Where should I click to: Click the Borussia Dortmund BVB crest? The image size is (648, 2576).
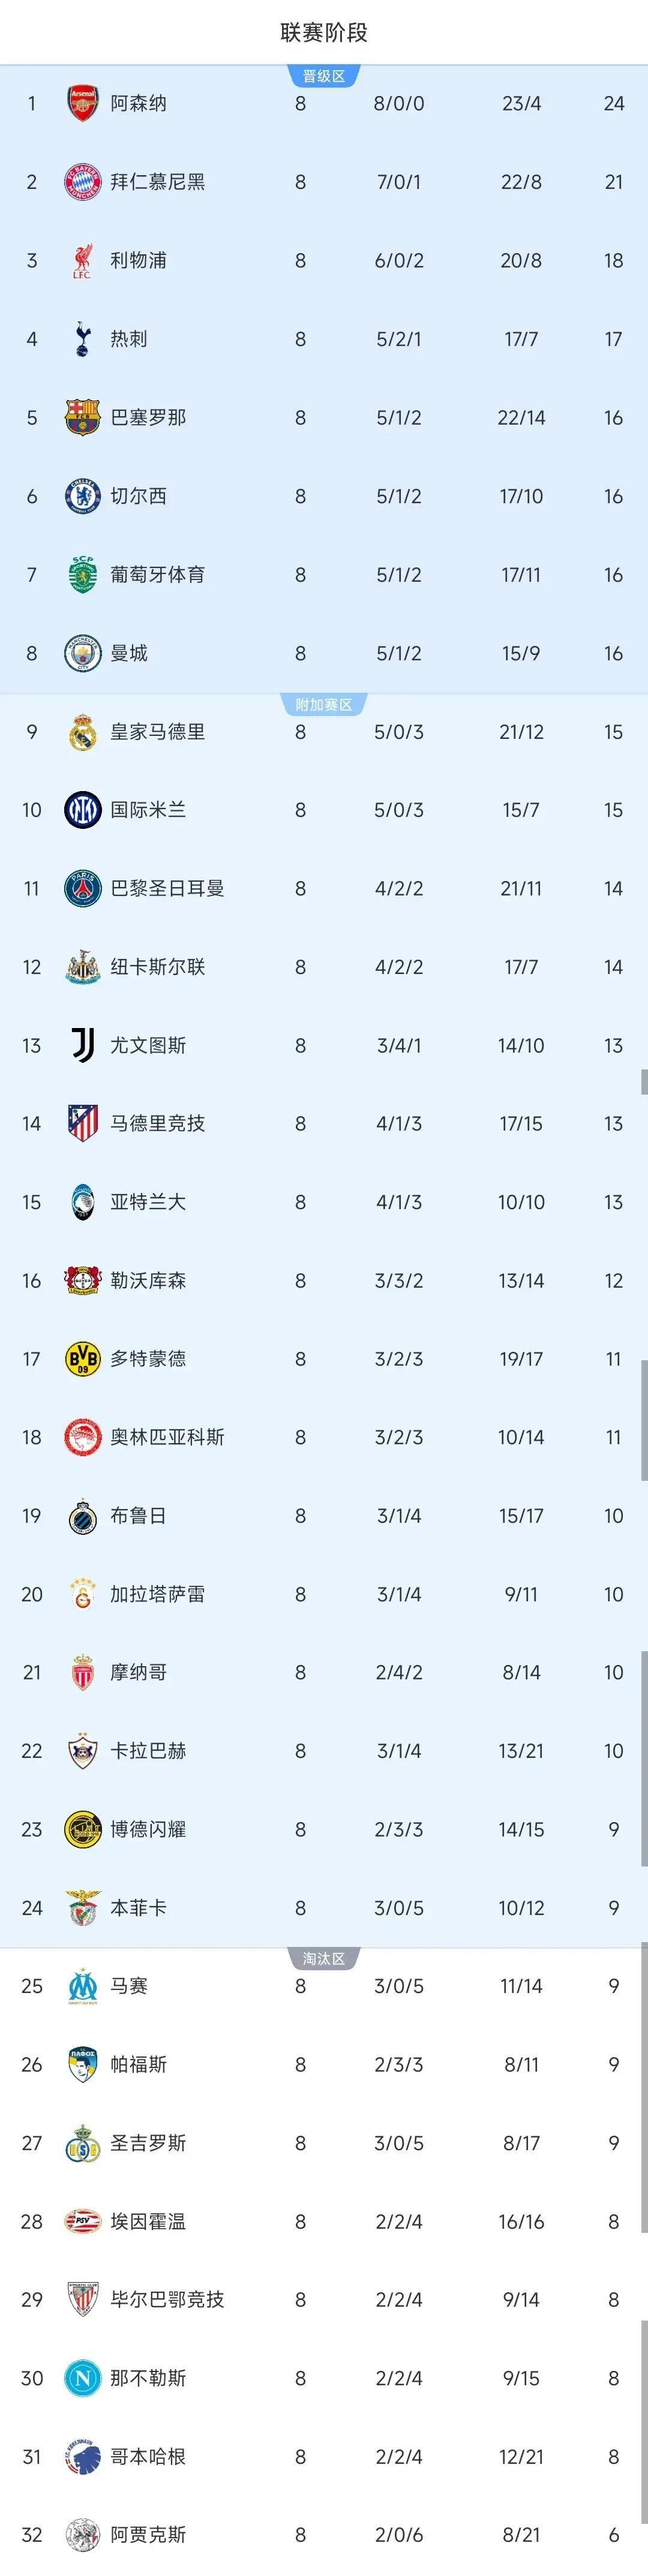coord(82,1359)
